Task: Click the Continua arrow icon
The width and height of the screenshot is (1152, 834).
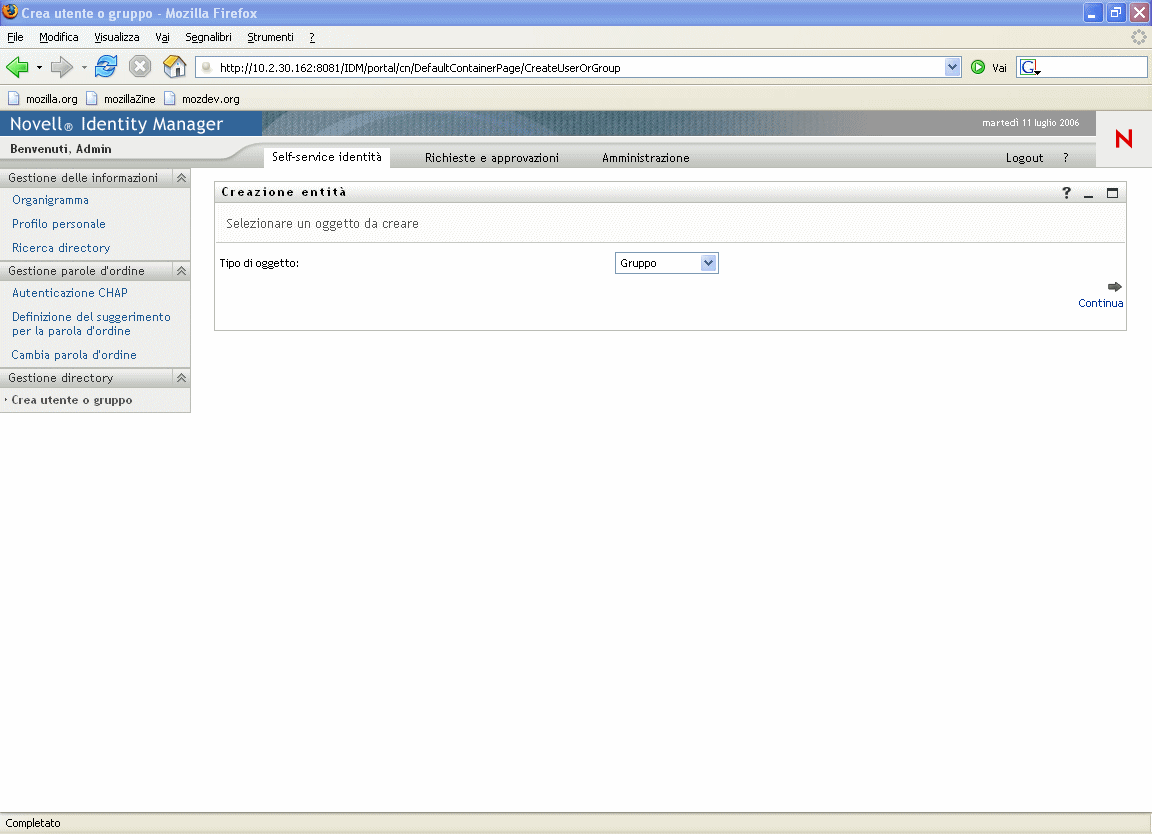Action: pos(1115,287)
